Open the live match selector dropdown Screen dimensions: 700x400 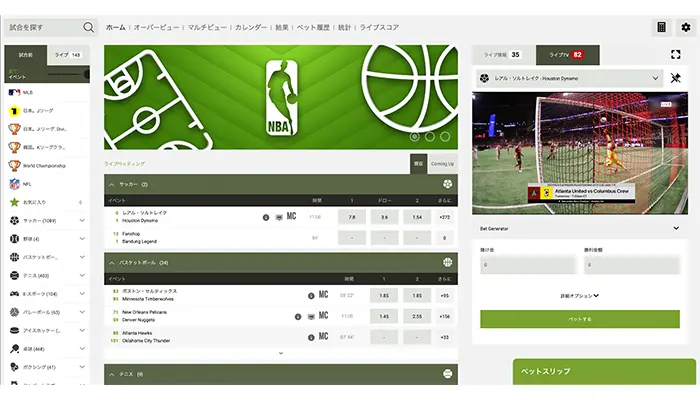[570, 79]
